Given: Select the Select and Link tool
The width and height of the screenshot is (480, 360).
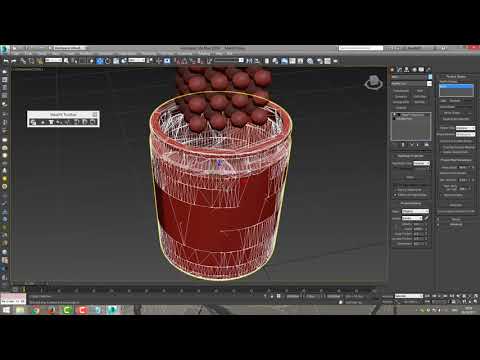Looking at the screenshot, I should tap(23, 61).
